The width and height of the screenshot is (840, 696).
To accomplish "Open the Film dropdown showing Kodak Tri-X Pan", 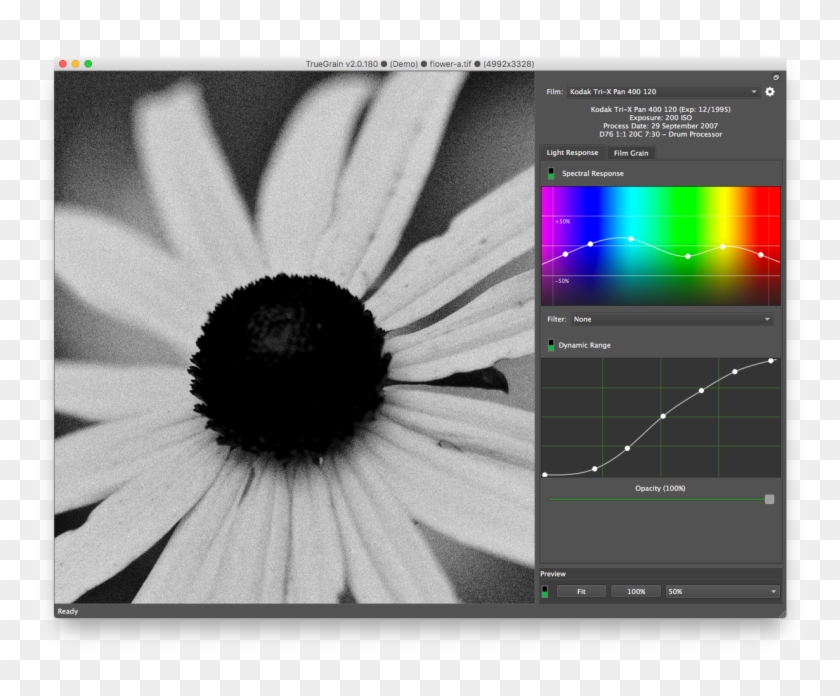I will point(664,92).
